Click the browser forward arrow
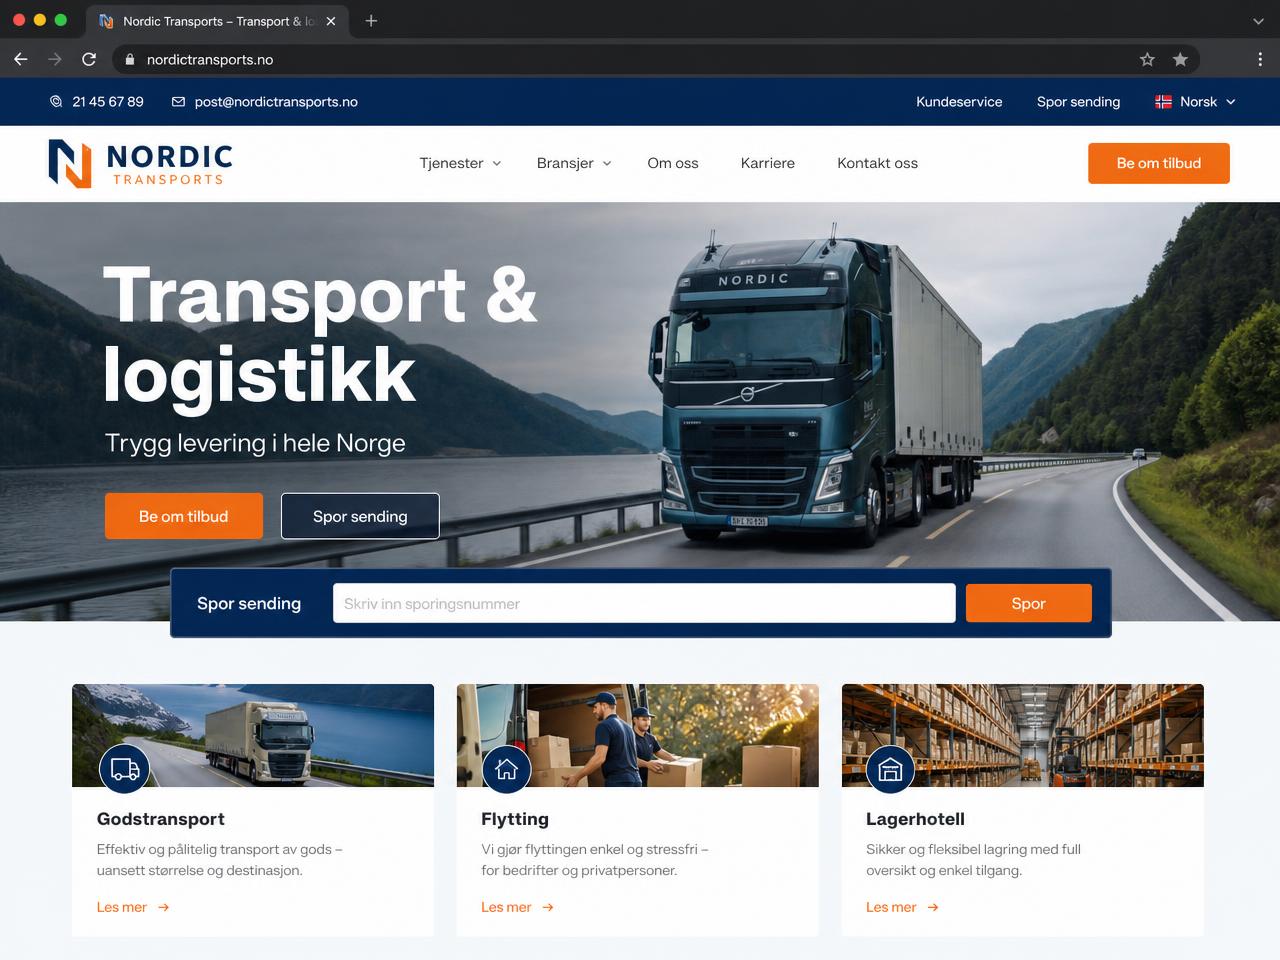 pos(55,60)
